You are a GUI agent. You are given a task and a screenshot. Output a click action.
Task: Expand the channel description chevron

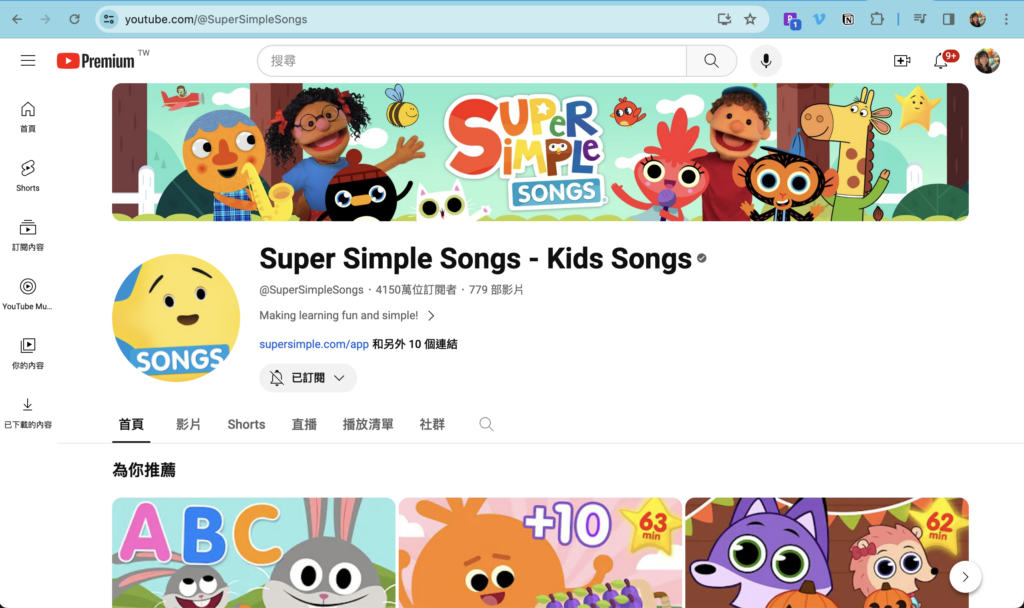tap(431, 315)
